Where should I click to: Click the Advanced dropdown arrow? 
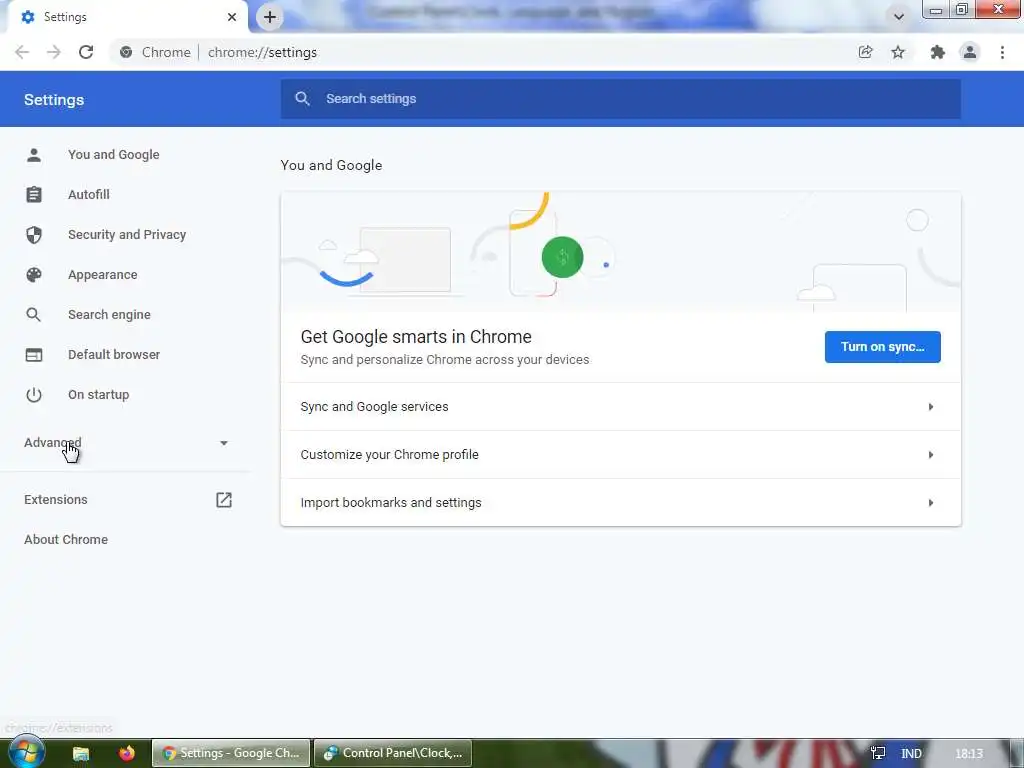(x=224, y=443)
